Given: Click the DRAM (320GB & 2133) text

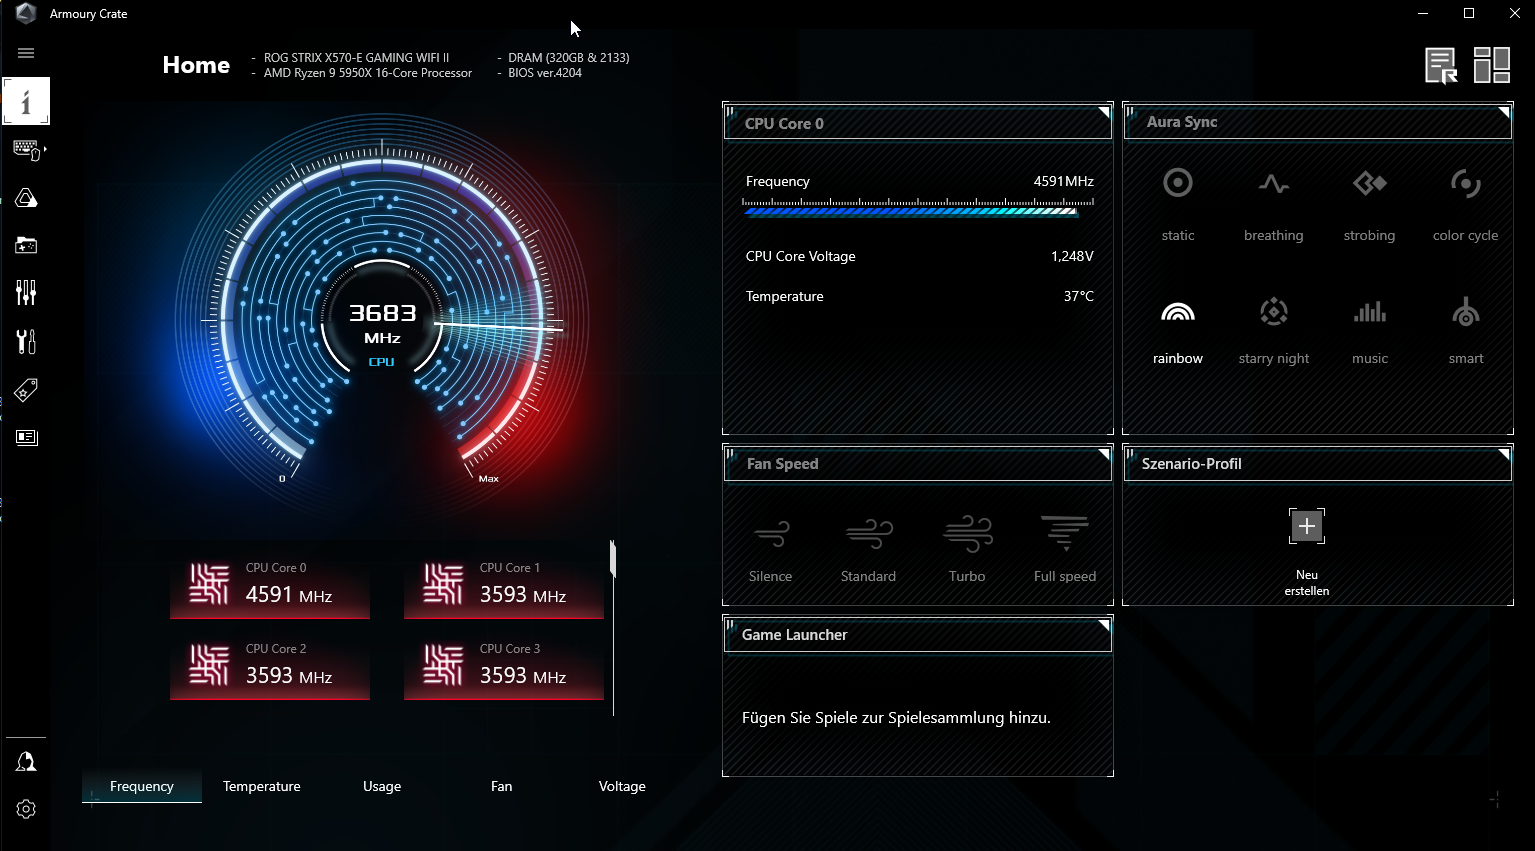Looking at the screenshot, I should coord(569,58).
